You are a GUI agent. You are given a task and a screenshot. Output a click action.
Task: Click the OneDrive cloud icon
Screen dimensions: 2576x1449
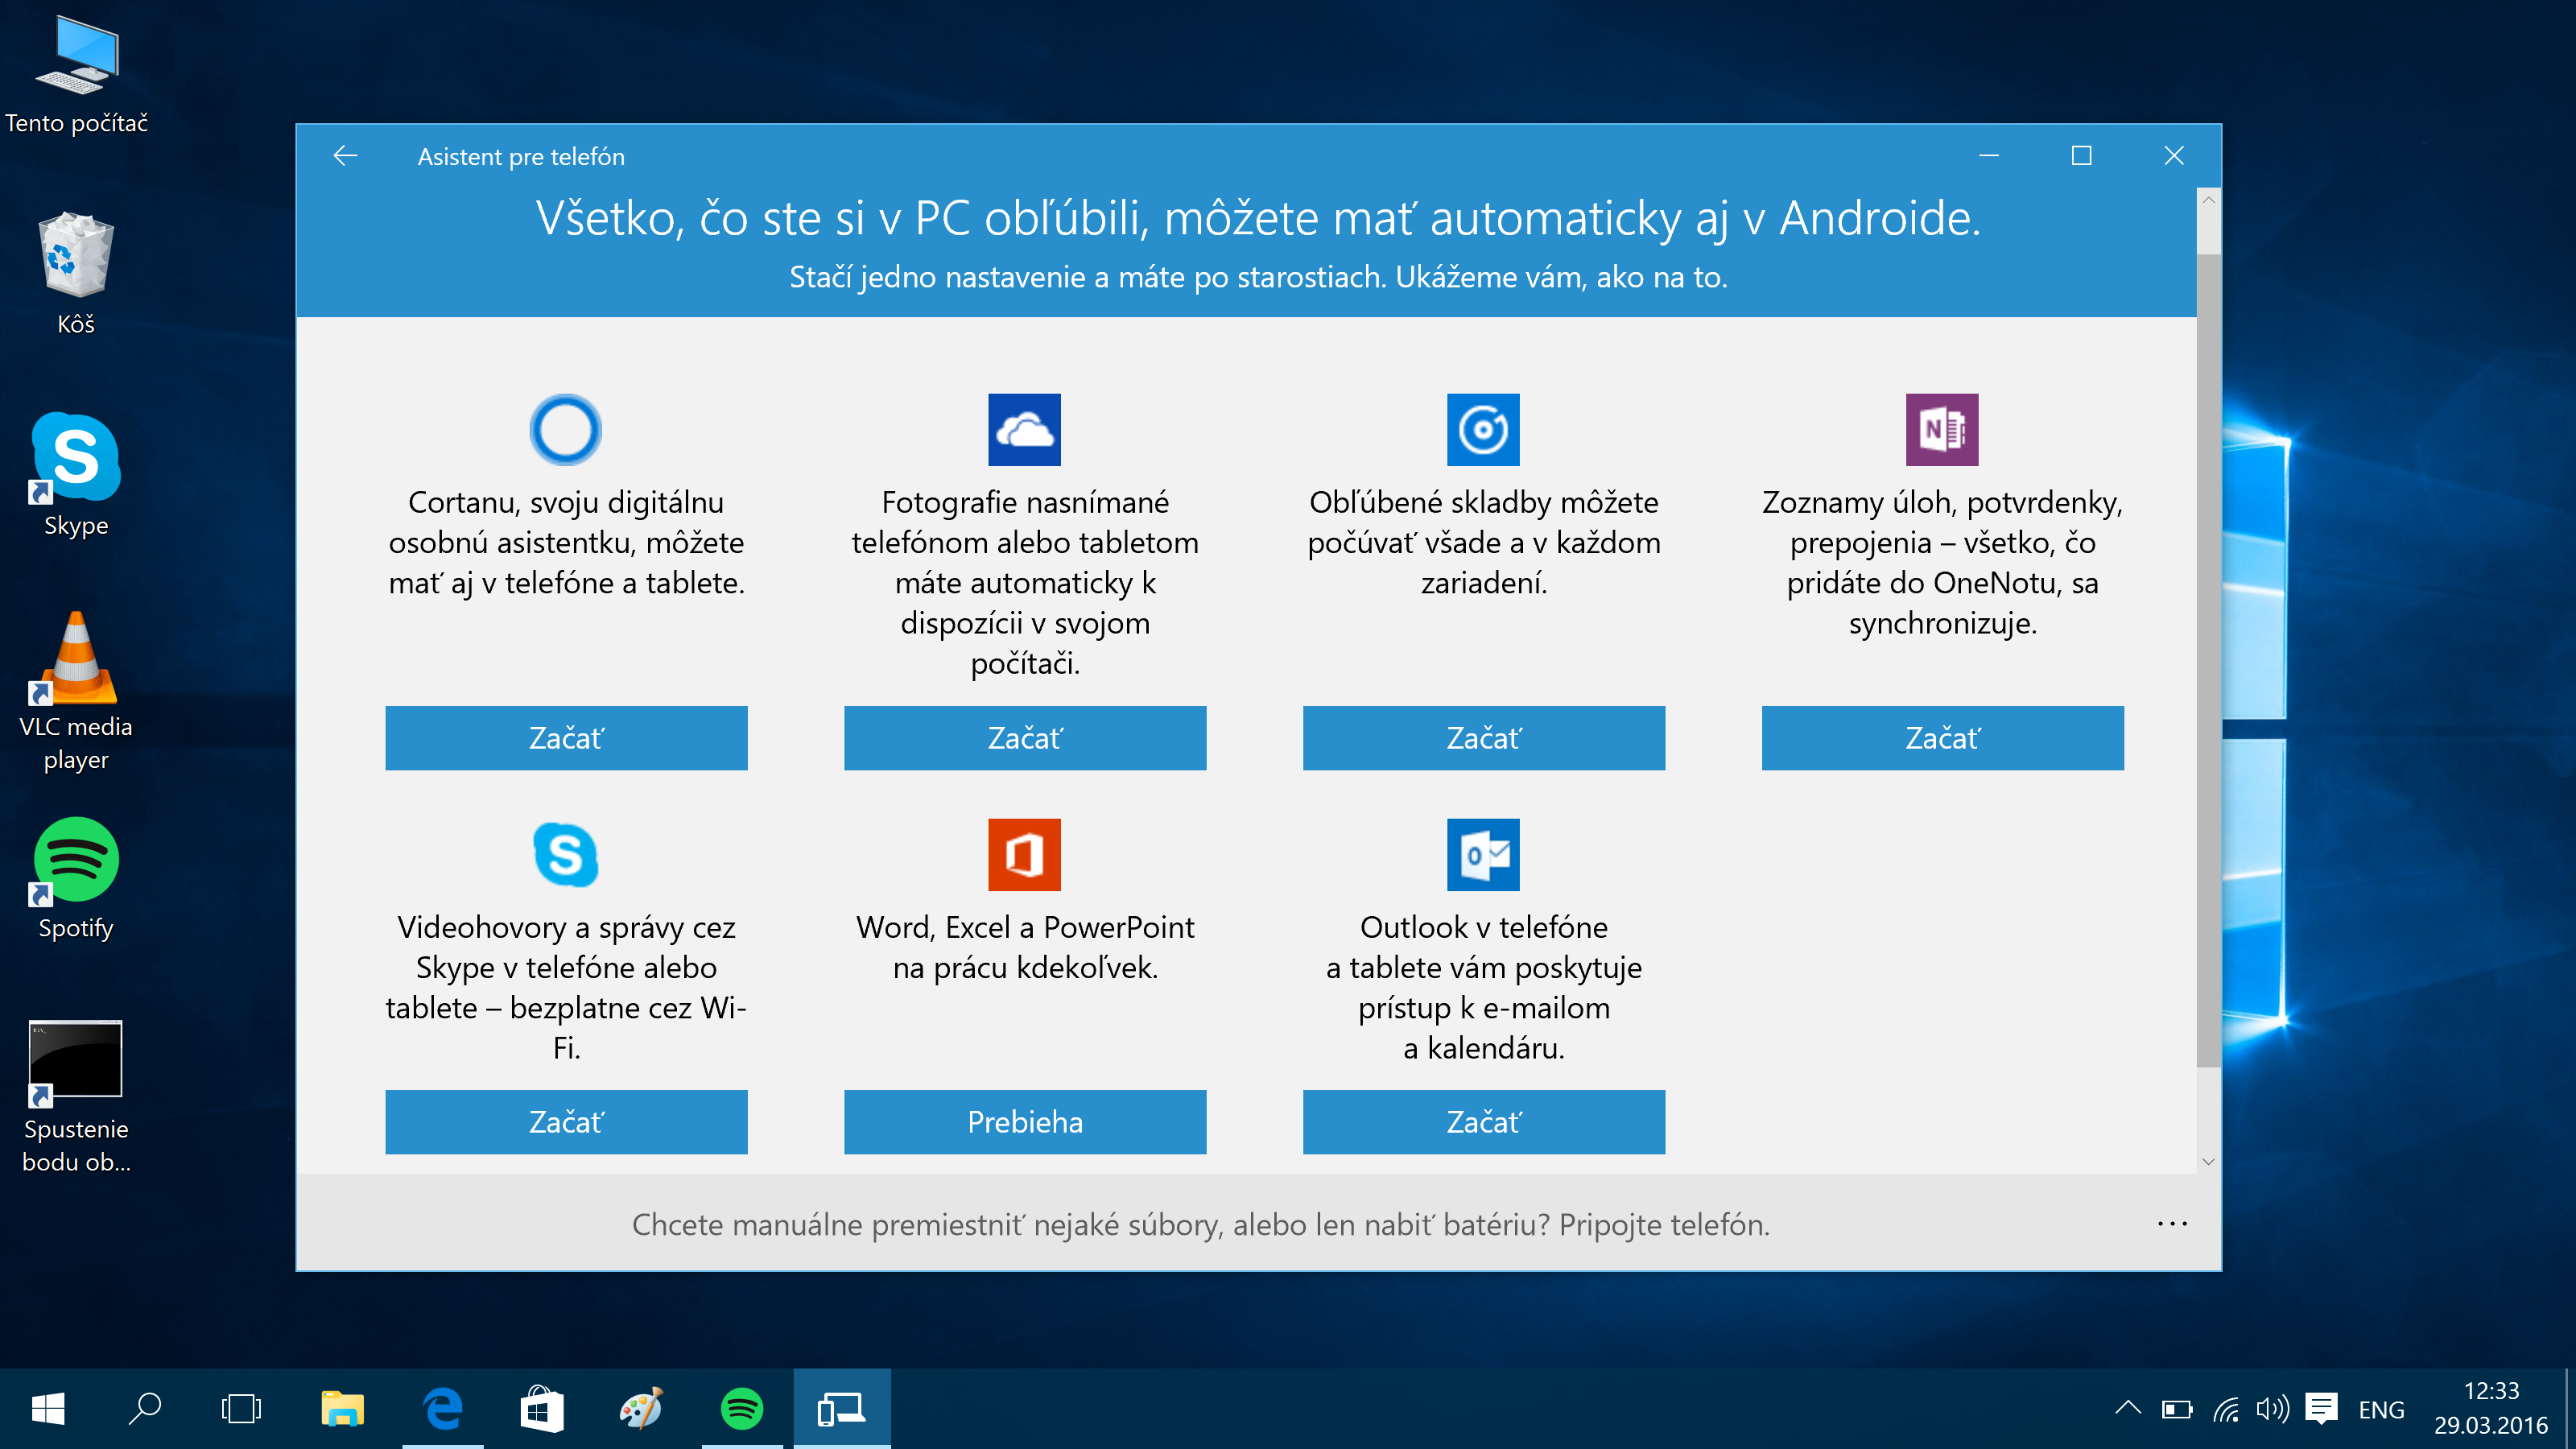1024,429
